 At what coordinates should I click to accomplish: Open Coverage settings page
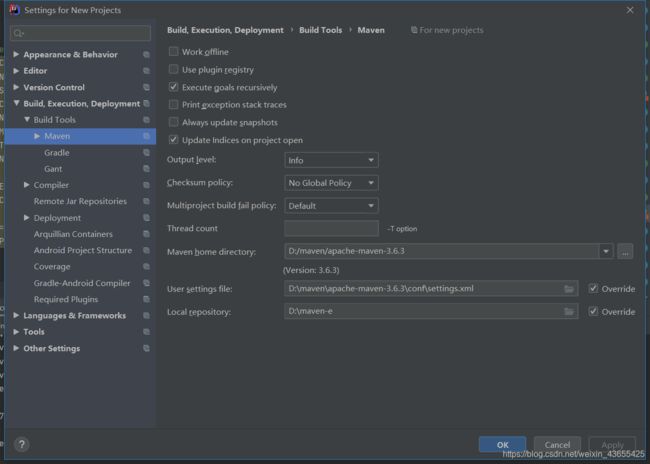(52, 267)
